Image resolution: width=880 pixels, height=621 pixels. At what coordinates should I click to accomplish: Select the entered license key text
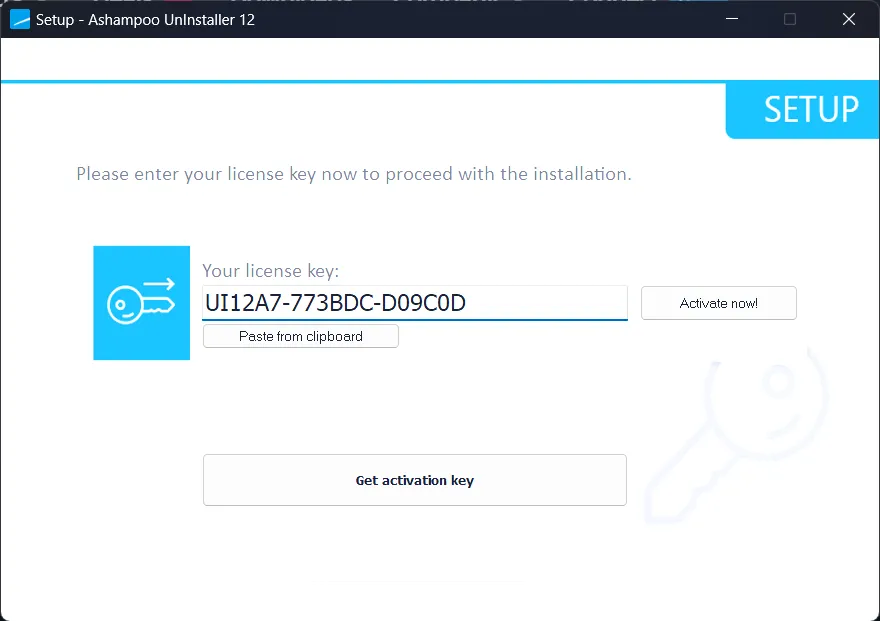point(335,302)
